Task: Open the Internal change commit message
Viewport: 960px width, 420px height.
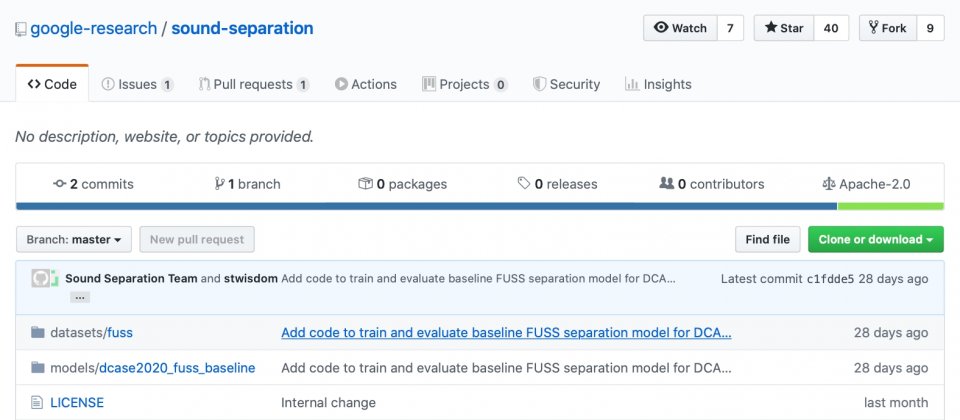Action: tap(328, 402)
